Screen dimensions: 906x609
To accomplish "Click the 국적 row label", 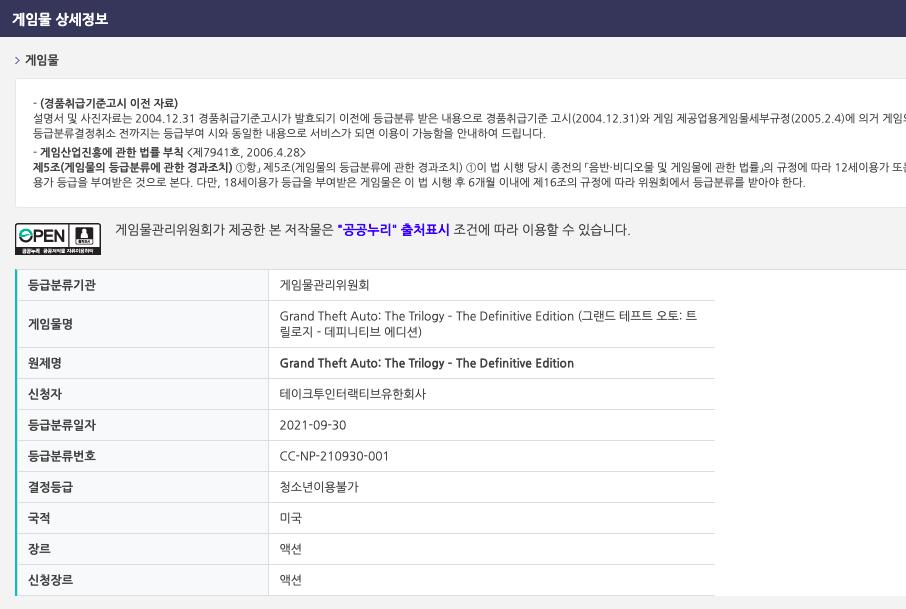I will pos(39,518).
